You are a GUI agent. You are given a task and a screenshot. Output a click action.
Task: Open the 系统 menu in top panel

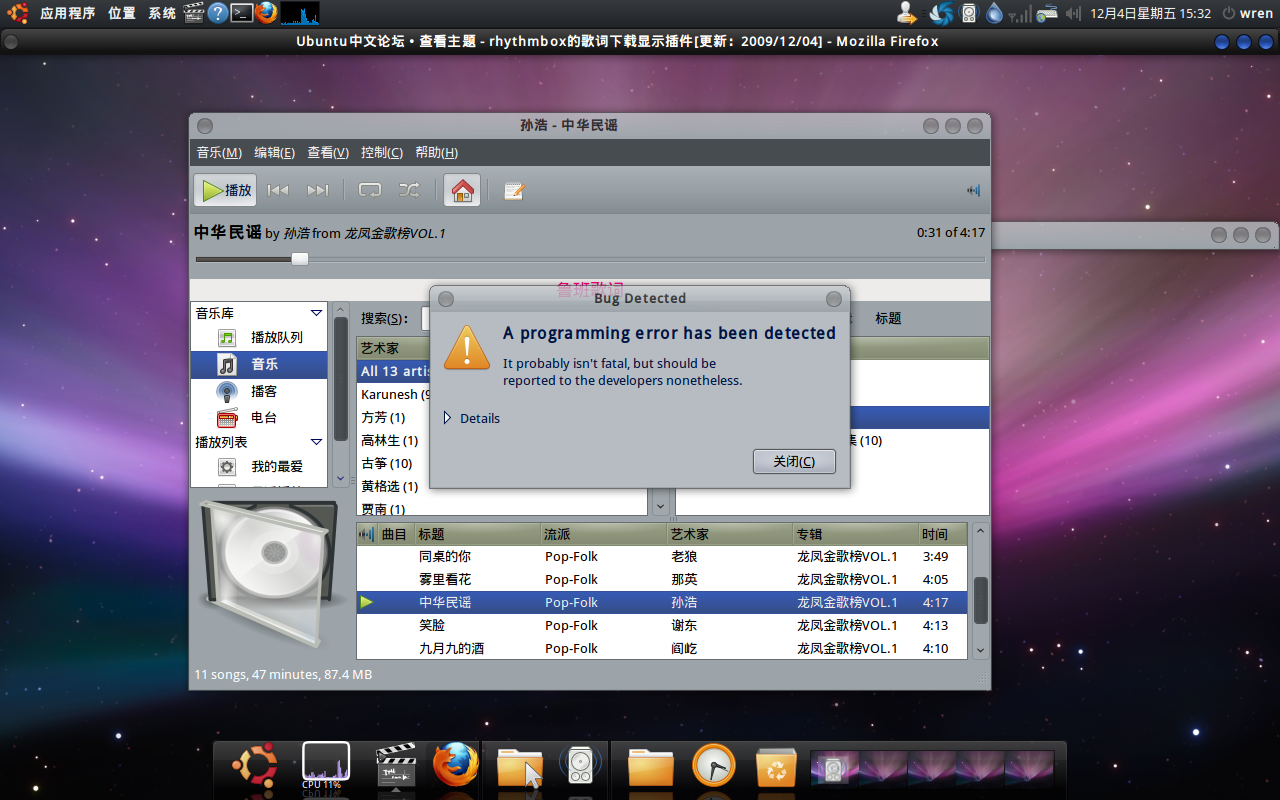click(162, 13)
